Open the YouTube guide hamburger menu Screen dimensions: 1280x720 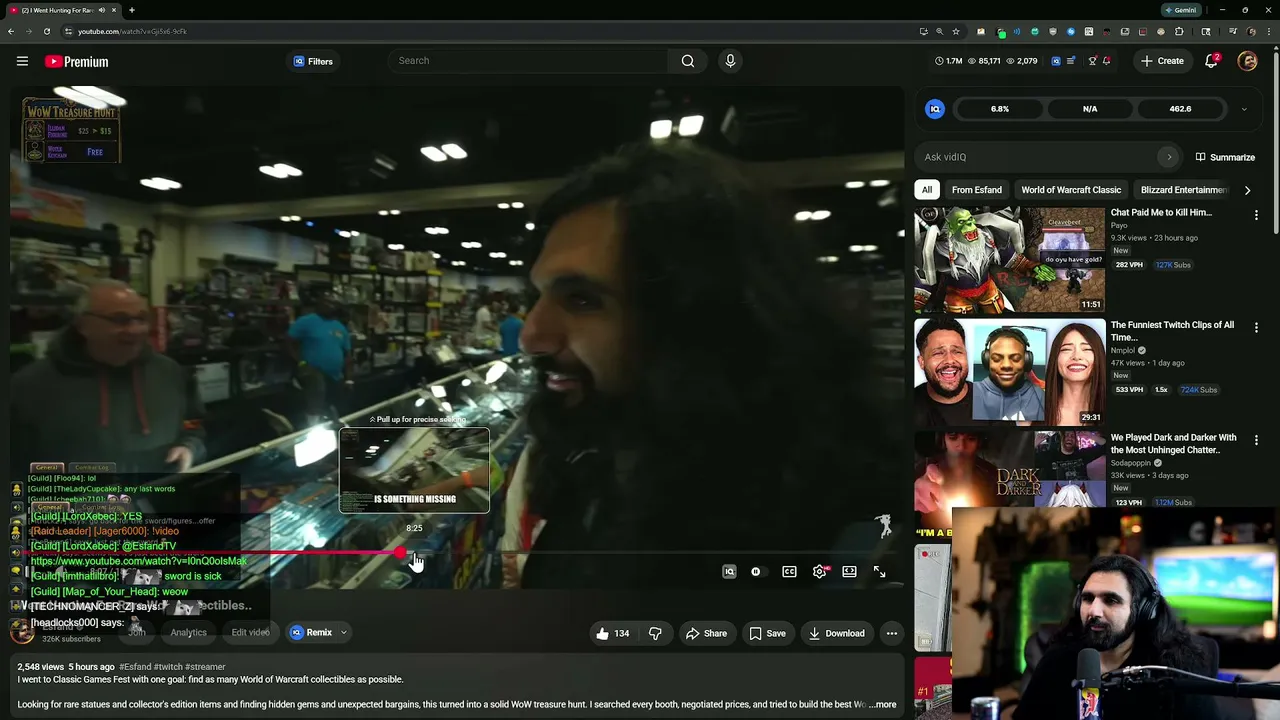pos(22,61)
